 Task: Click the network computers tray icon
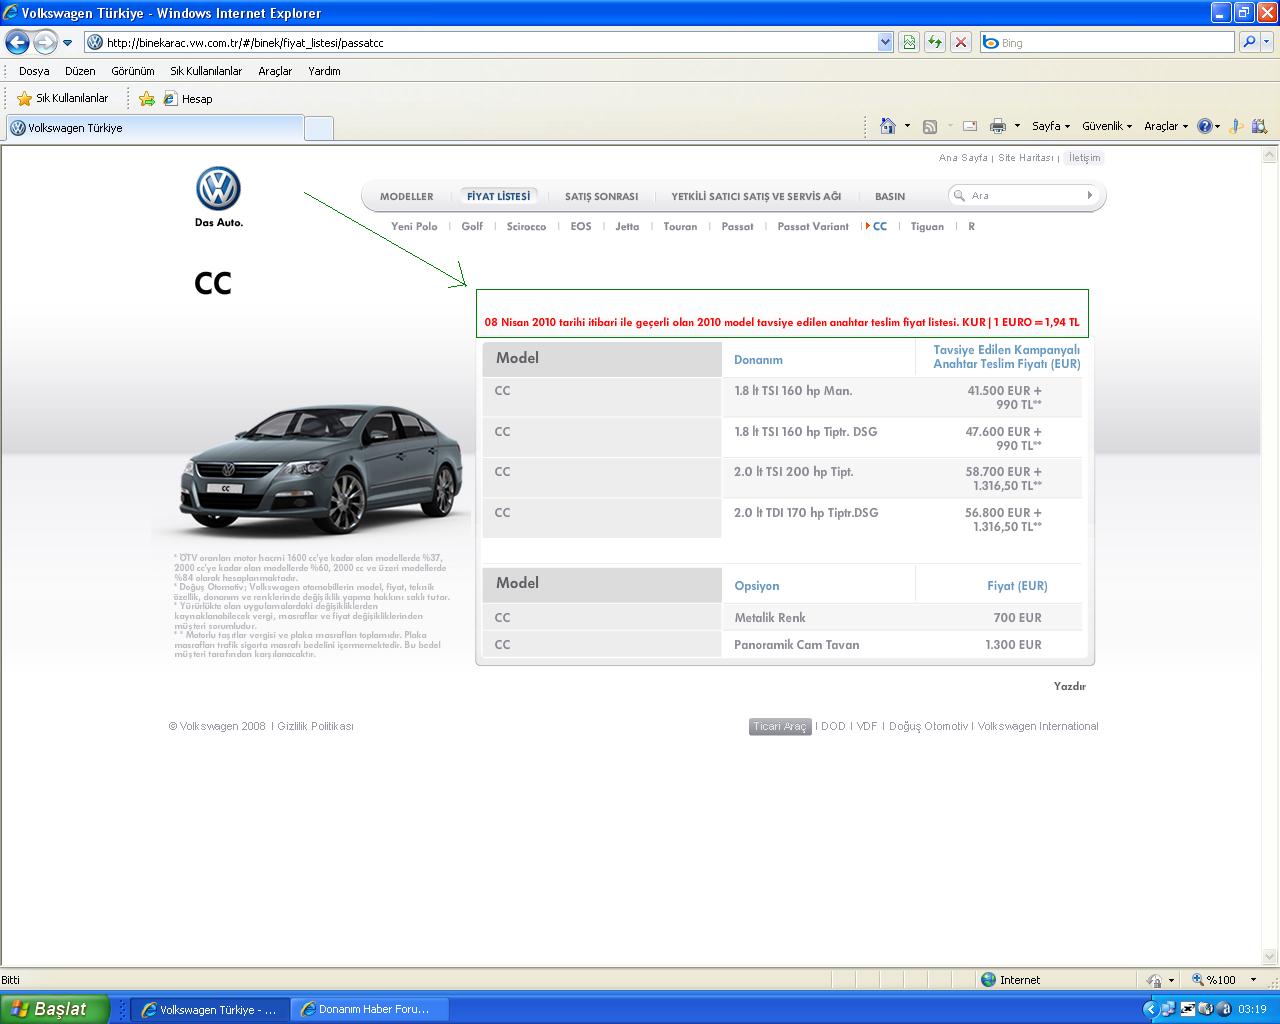[1168, 1009]
